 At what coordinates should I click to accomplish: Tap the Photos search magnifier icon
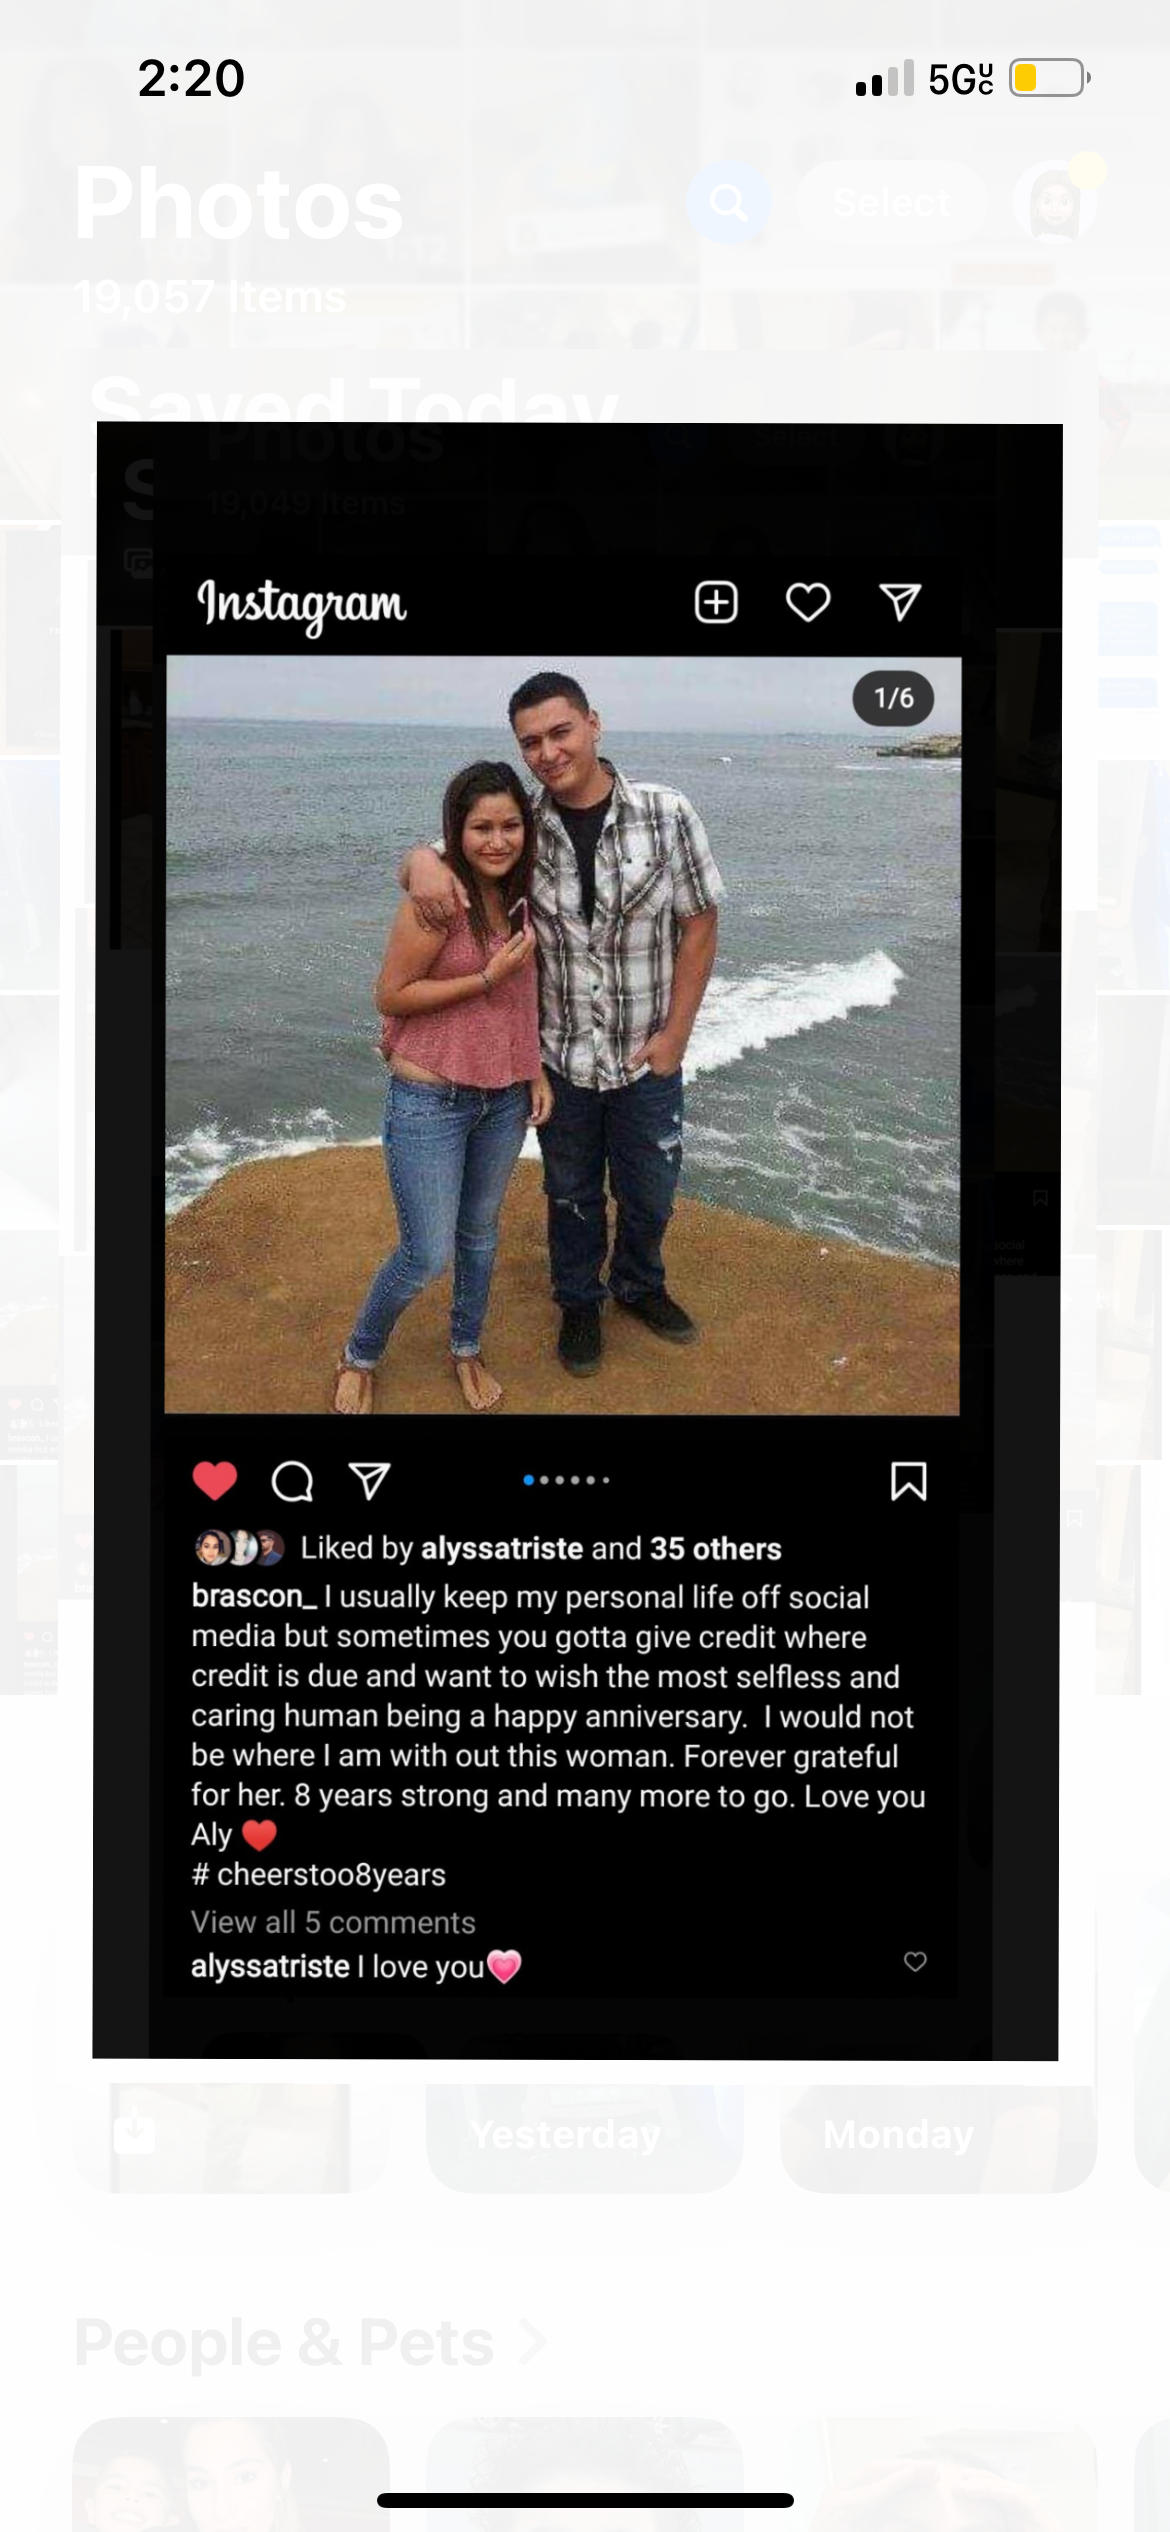[x=729, y=203]
